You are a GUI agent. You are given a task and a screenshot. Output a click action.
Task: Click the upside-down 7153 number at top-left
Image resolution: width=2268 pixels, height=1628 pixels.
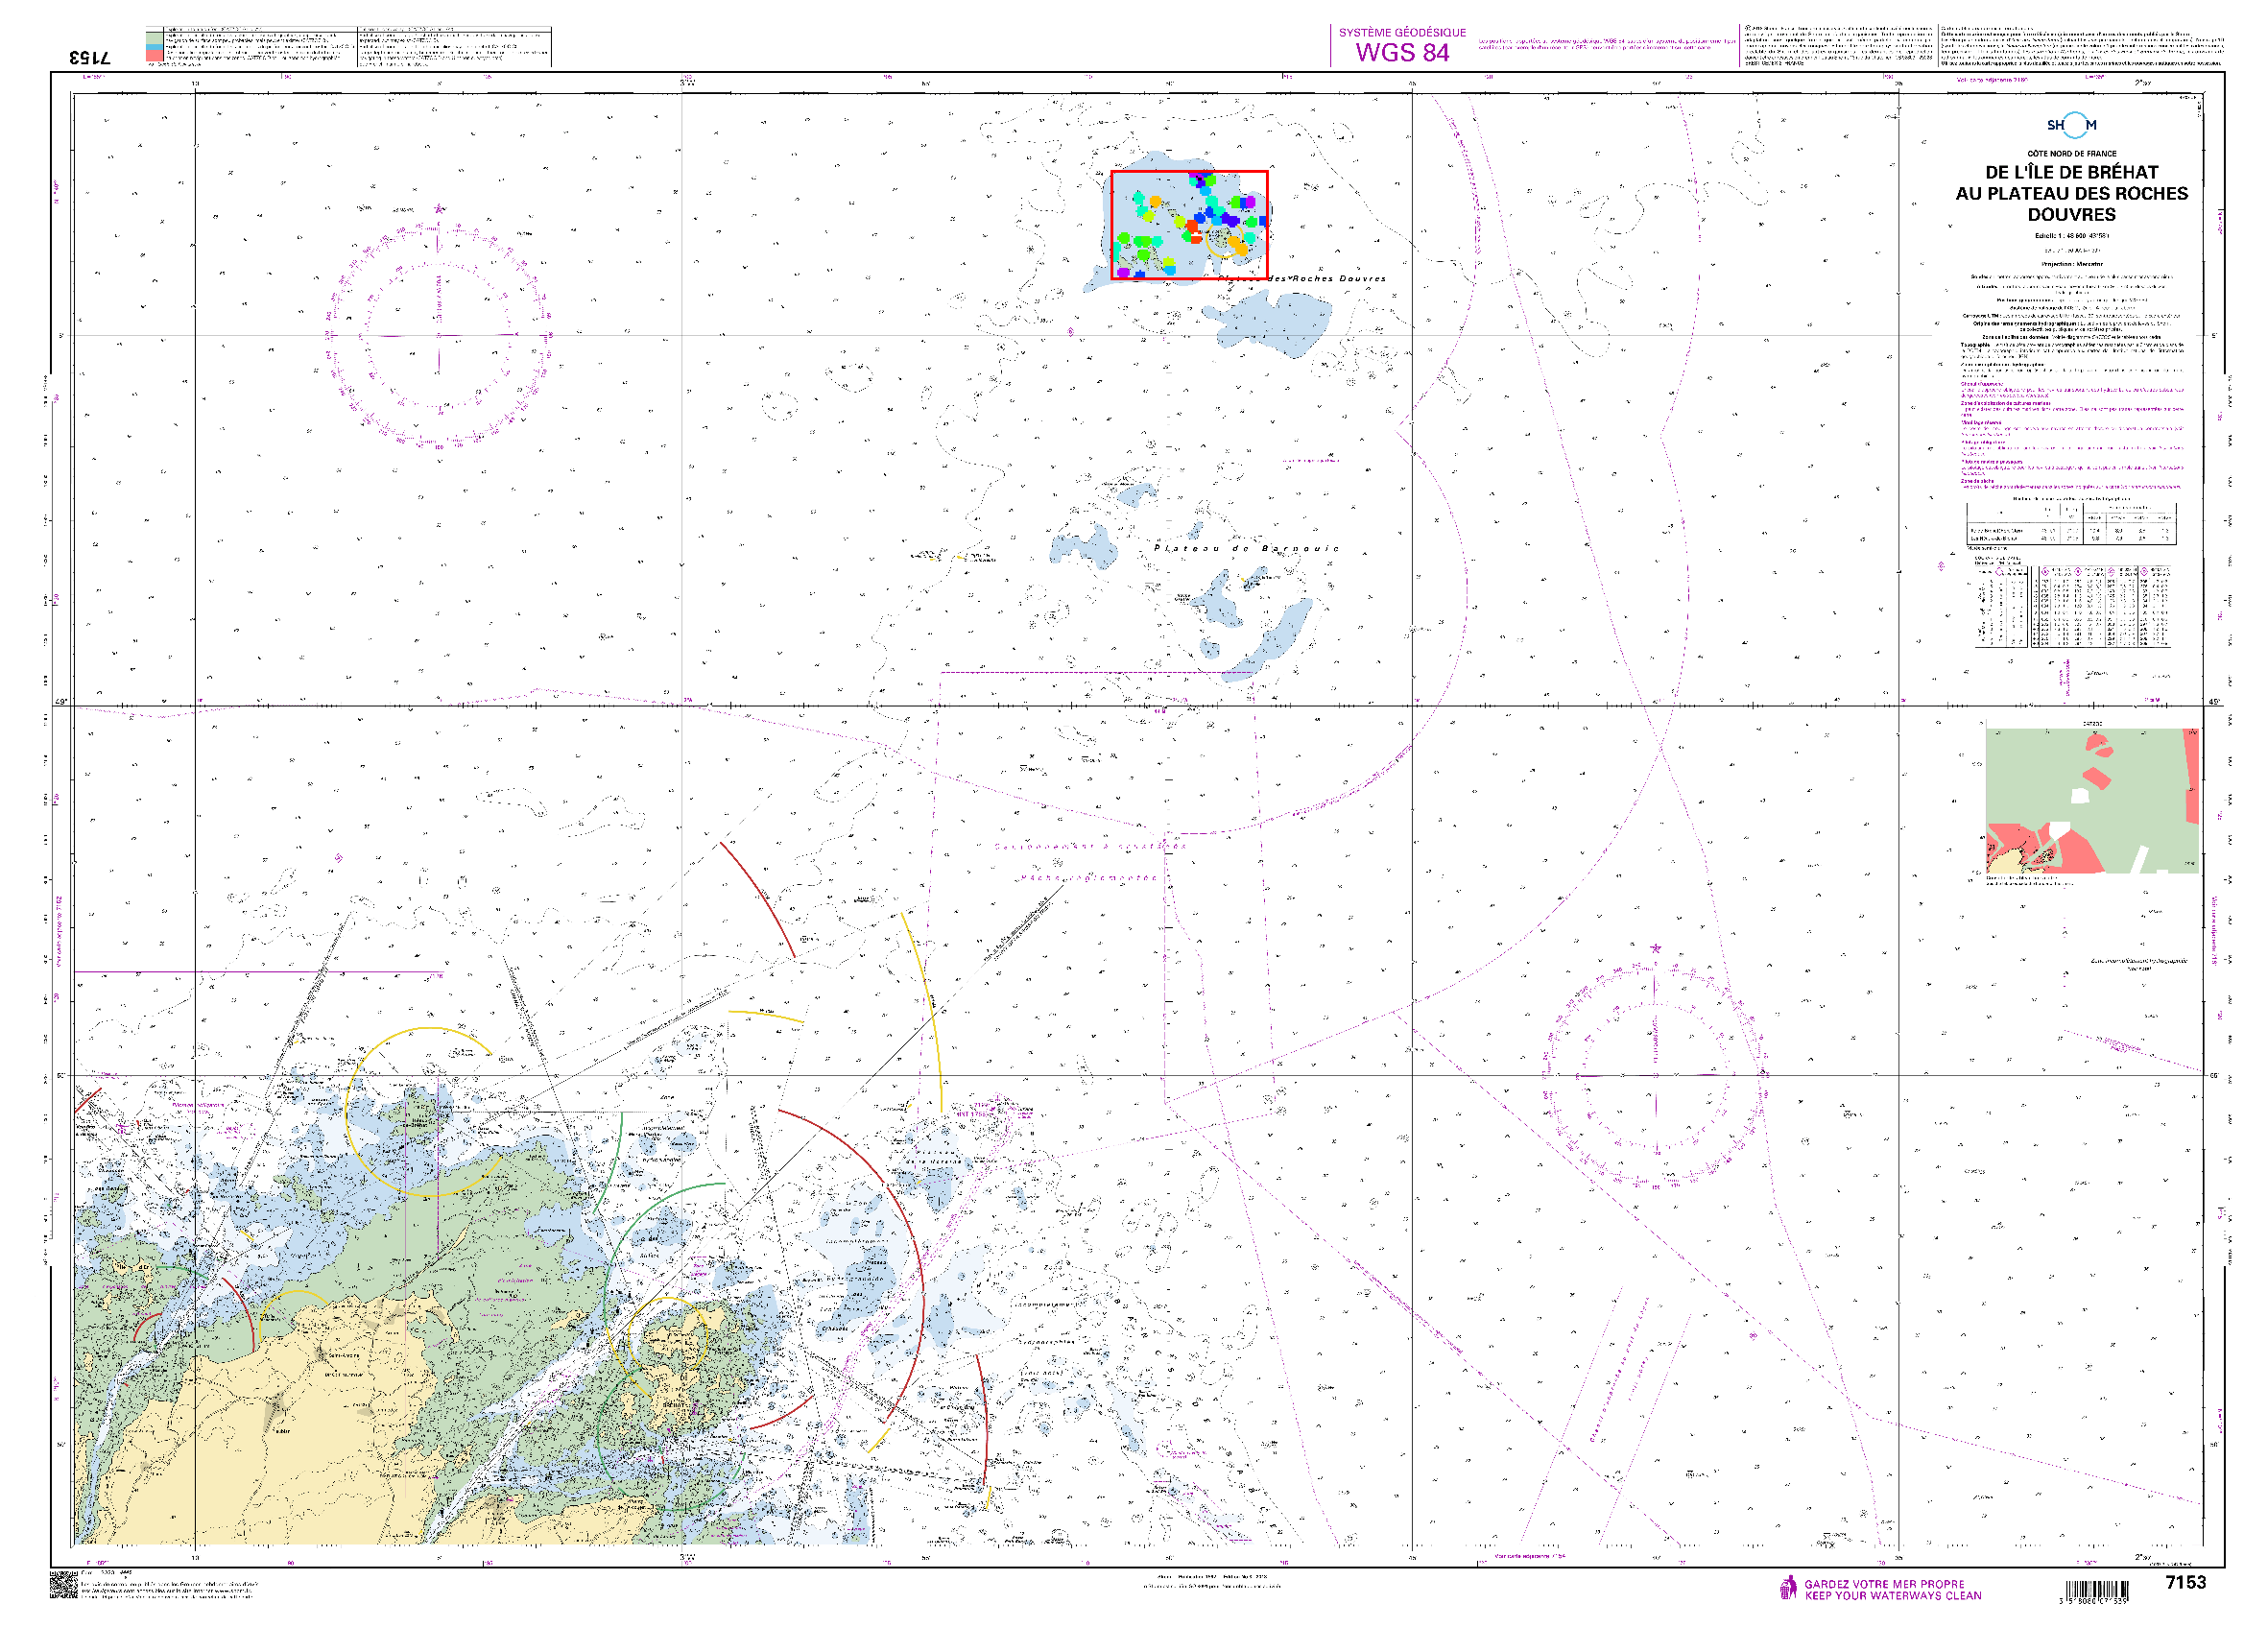coord(90,57)
